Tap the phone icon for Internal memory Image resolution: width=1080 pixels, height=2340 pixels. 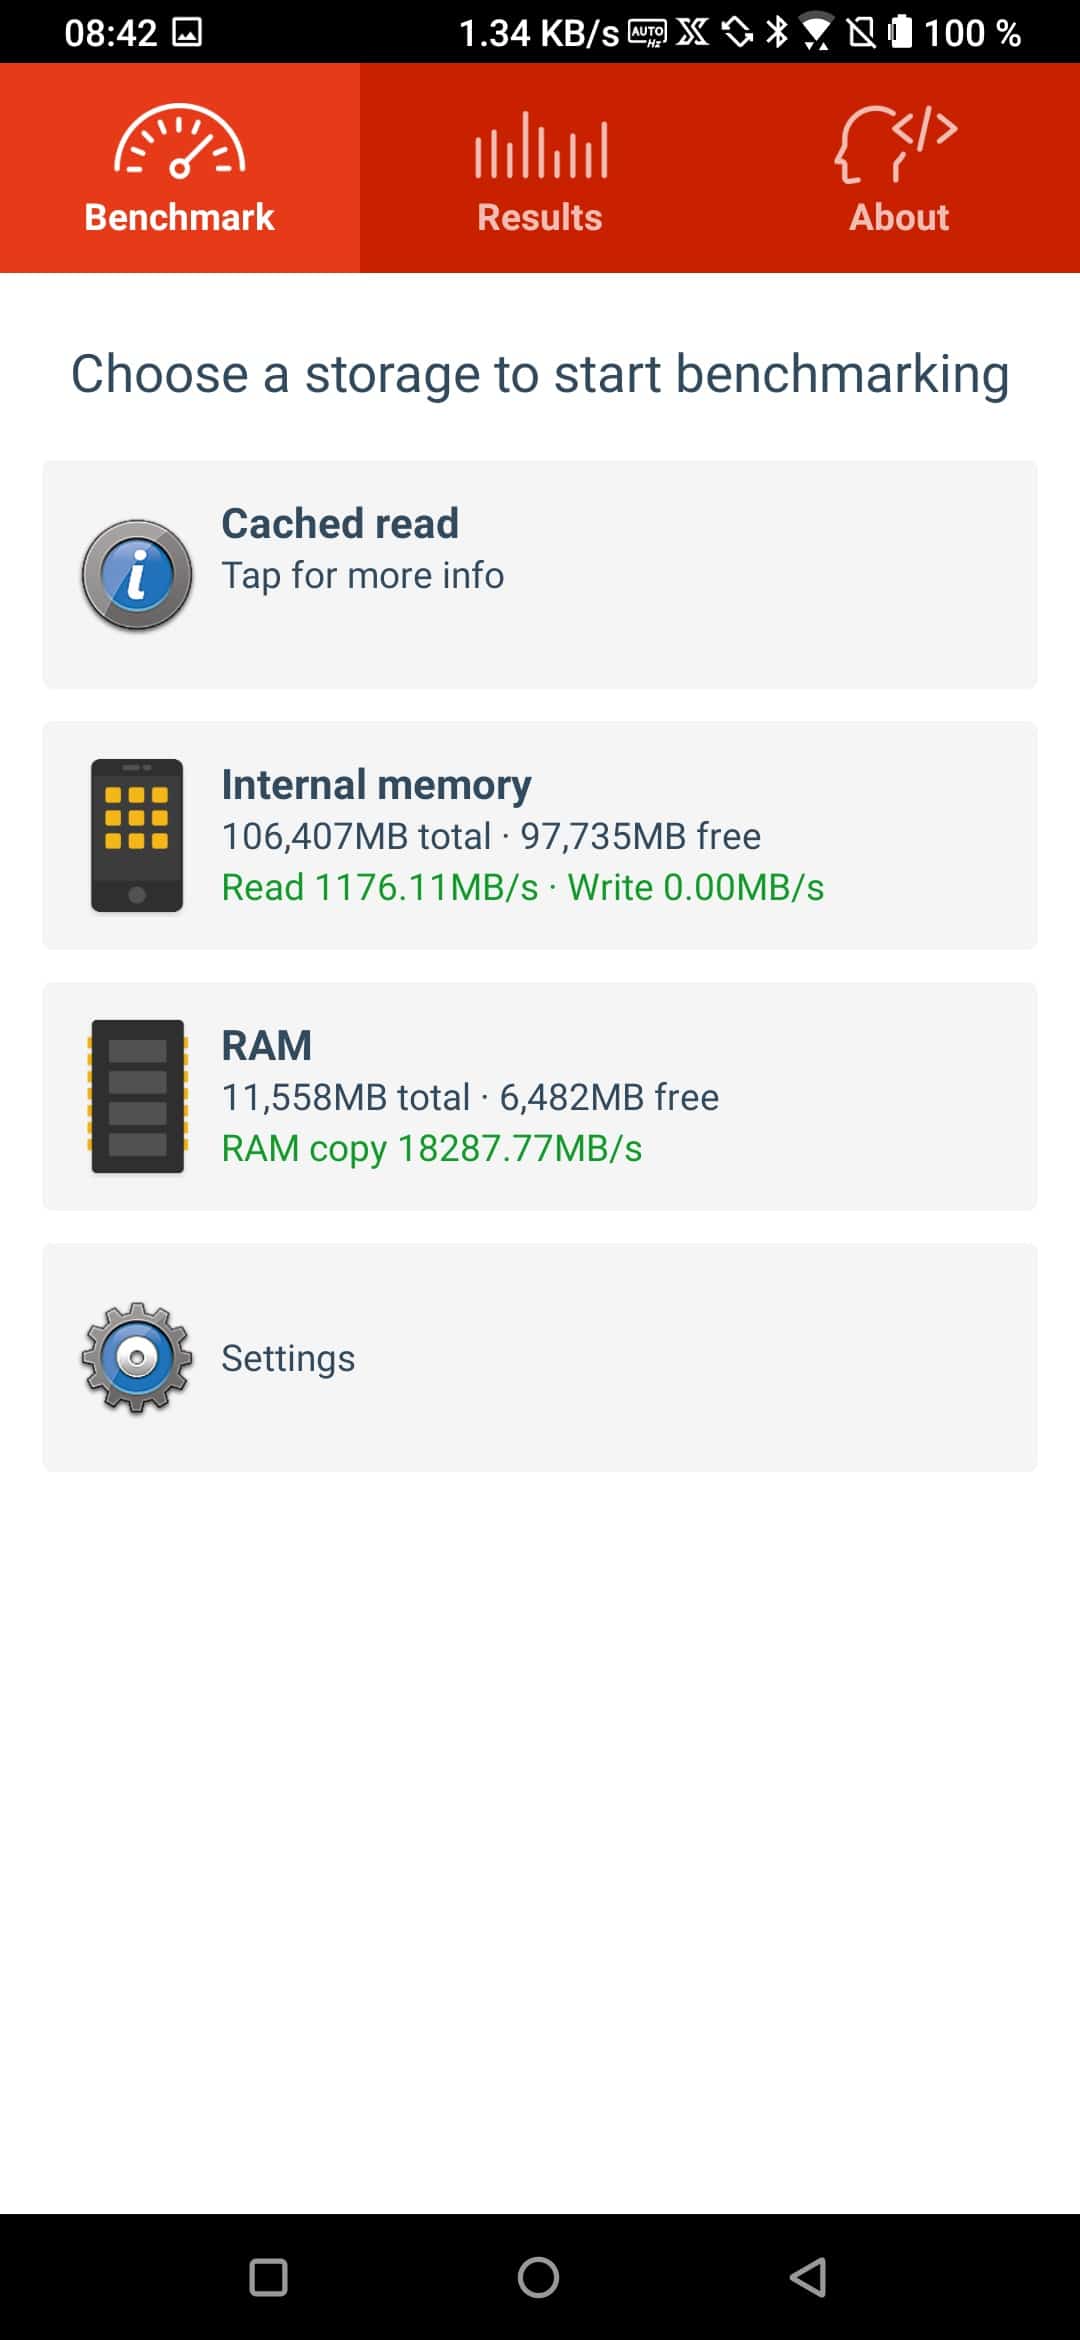(137, 835)
